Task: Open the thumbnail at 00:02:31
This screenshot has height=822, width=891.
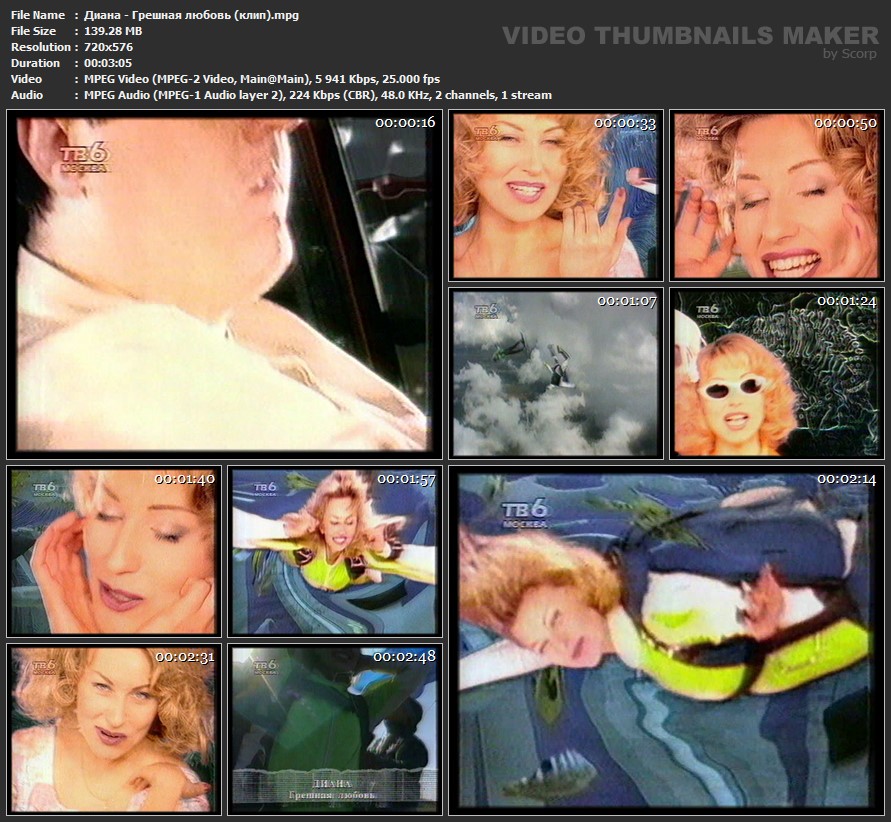Action: coord(113,728)
